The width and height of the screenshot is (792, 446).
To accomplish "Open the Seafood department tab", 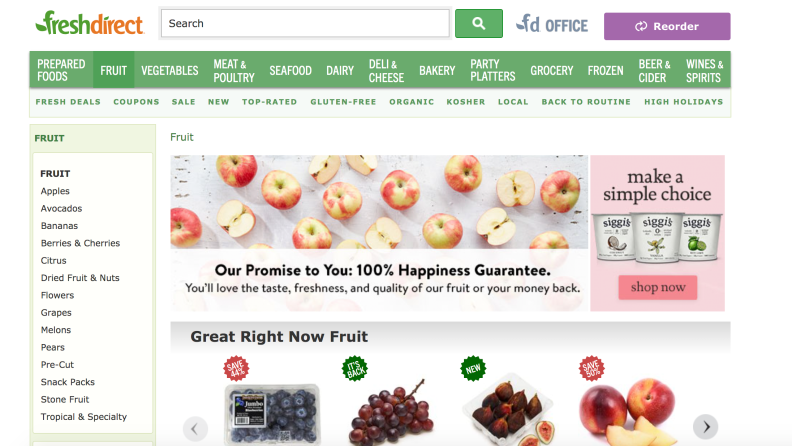I will 290,70.
